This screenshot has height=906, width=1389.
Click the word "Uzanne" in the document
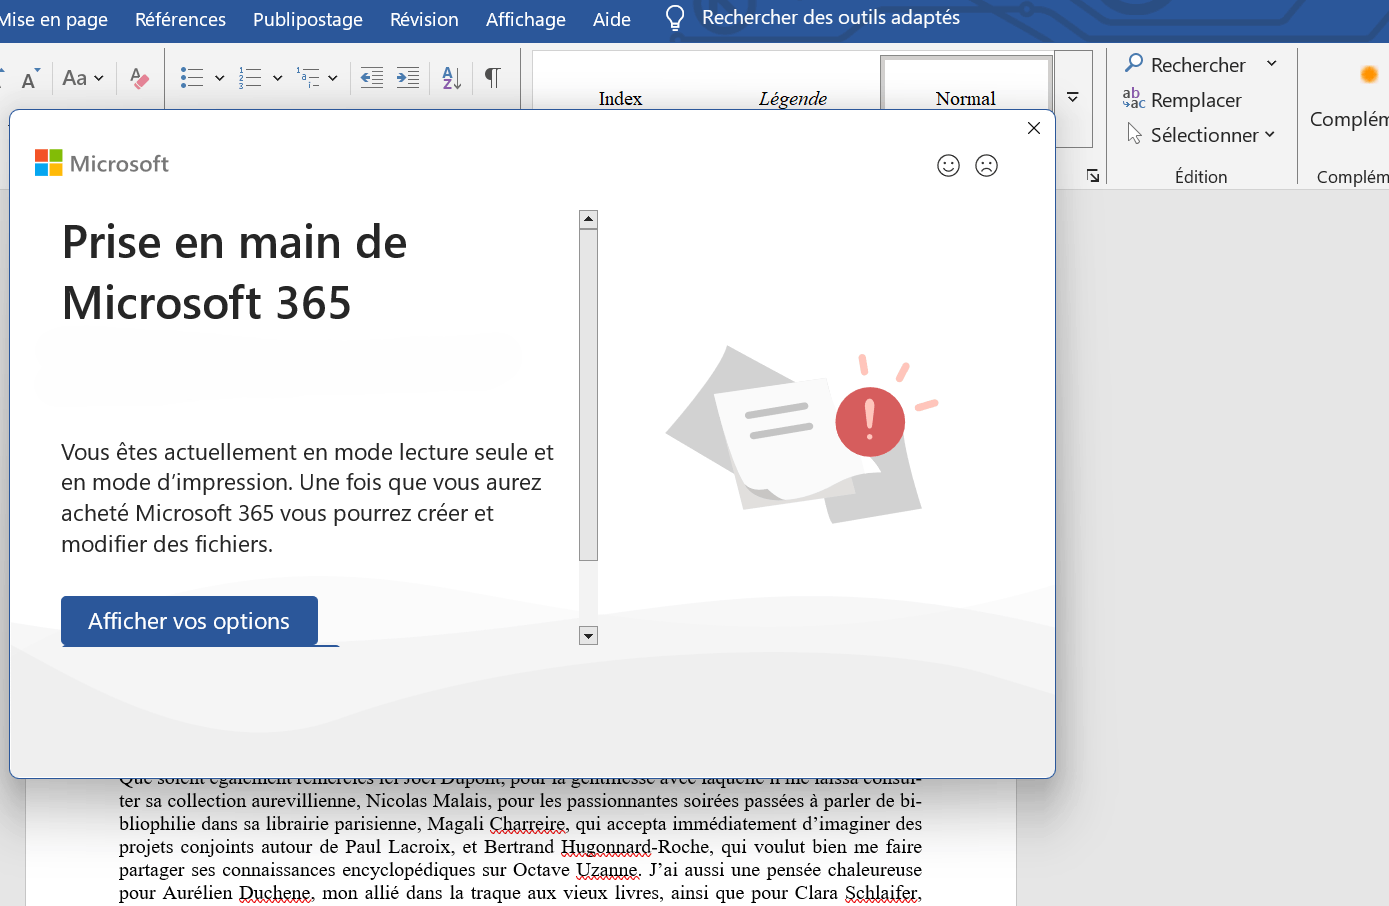click(607, 870)
